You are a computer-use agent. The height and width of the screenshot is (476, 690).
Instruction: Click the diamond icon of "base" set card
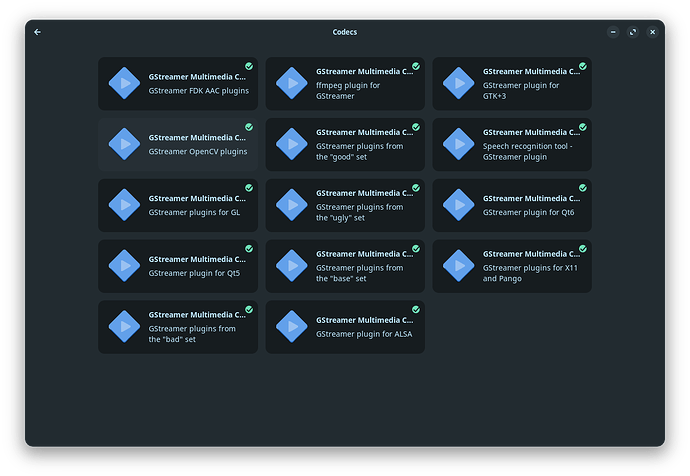(292, 266)
